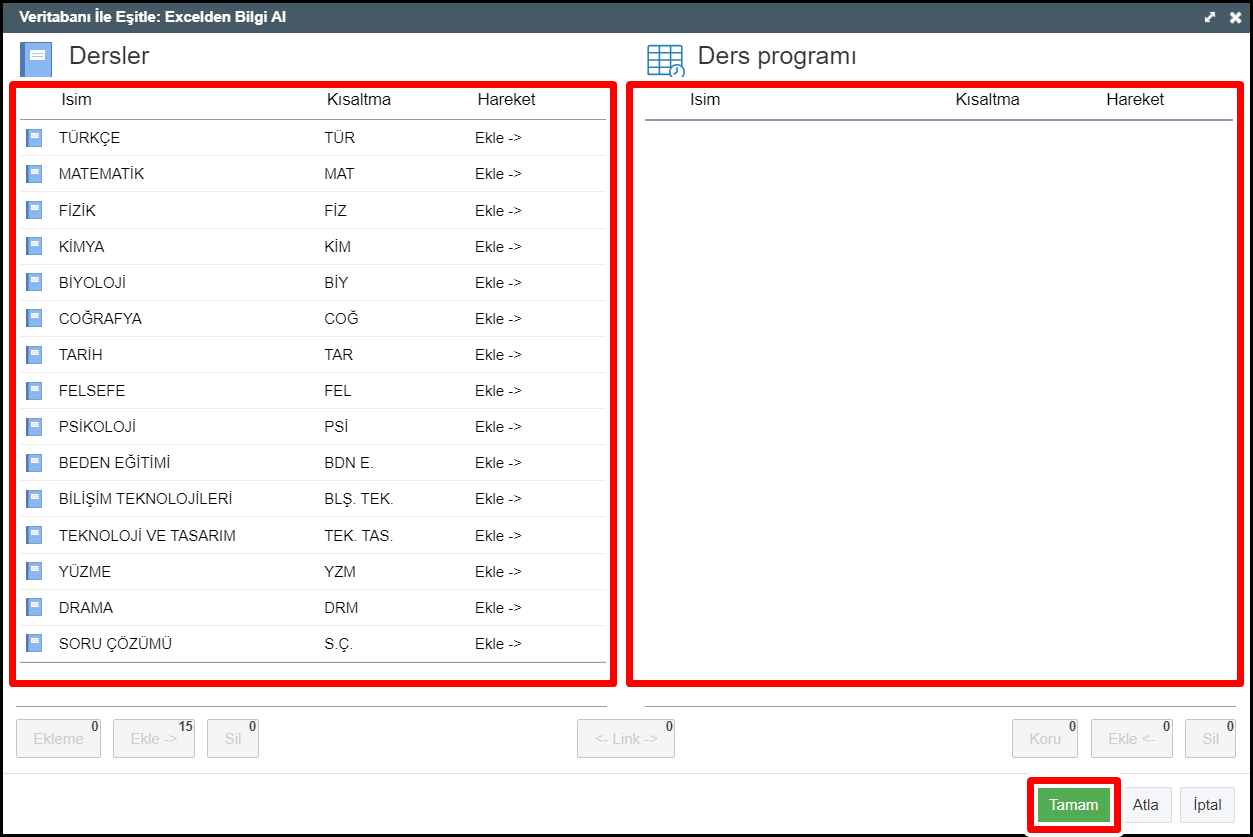
Task: Skip this step with Atla
Action: (1146, 805)
